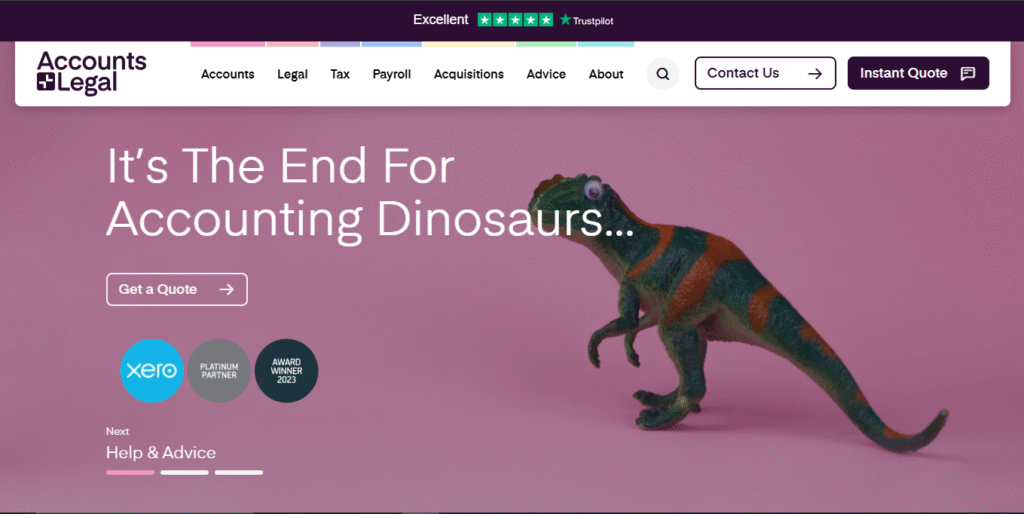
Task: Select the third slide indicator bar
Action: pos(239,472)
